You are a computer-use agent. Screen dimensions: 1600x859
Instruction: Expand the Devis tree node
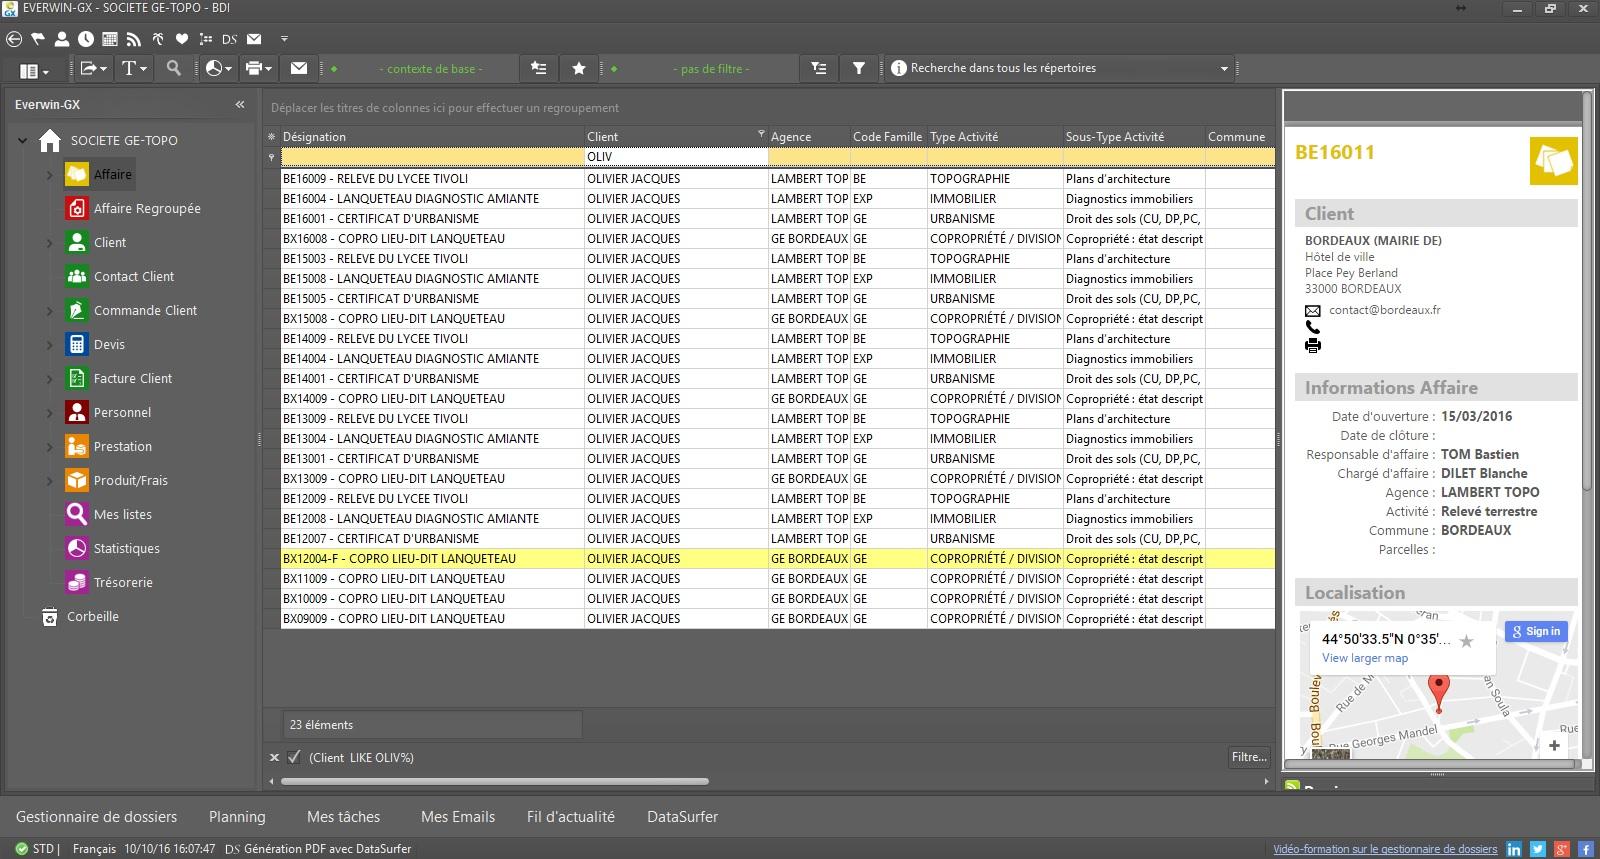[49, 345]
